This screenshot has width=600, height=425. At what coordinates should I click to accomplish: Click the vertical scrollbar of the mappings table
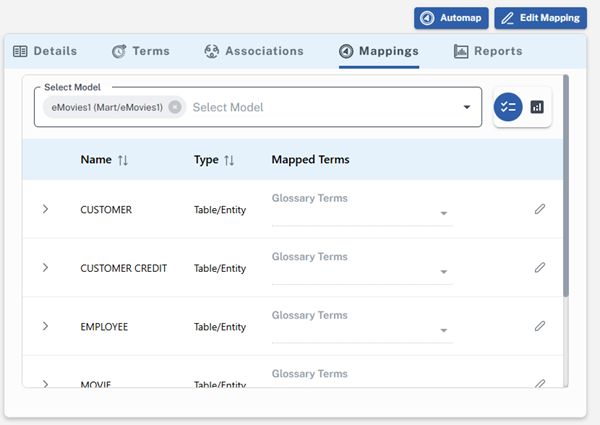pyautogui.click(x=566, y=185)
